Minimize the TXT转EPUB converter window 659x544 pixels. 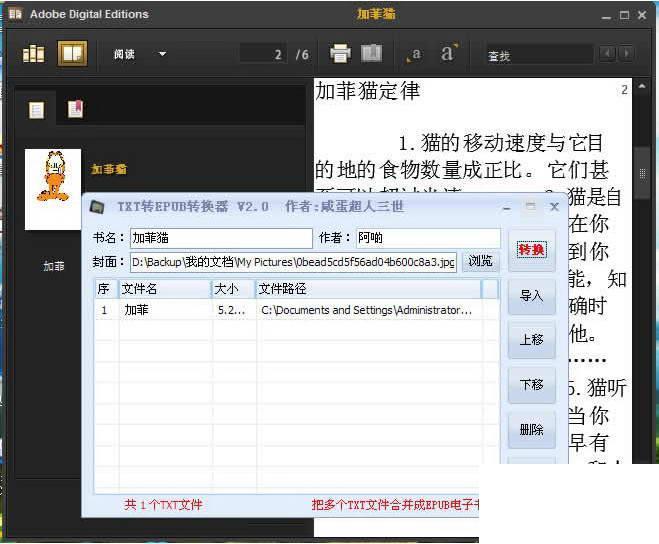click(507, 207)
